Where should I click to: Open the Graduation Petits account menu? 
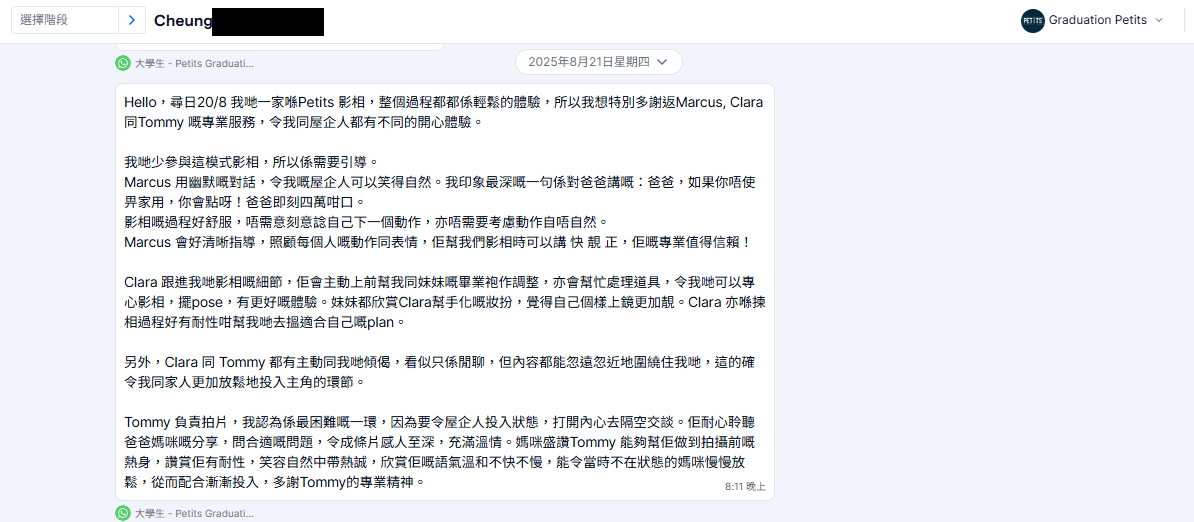click(x=1093, y=21)
